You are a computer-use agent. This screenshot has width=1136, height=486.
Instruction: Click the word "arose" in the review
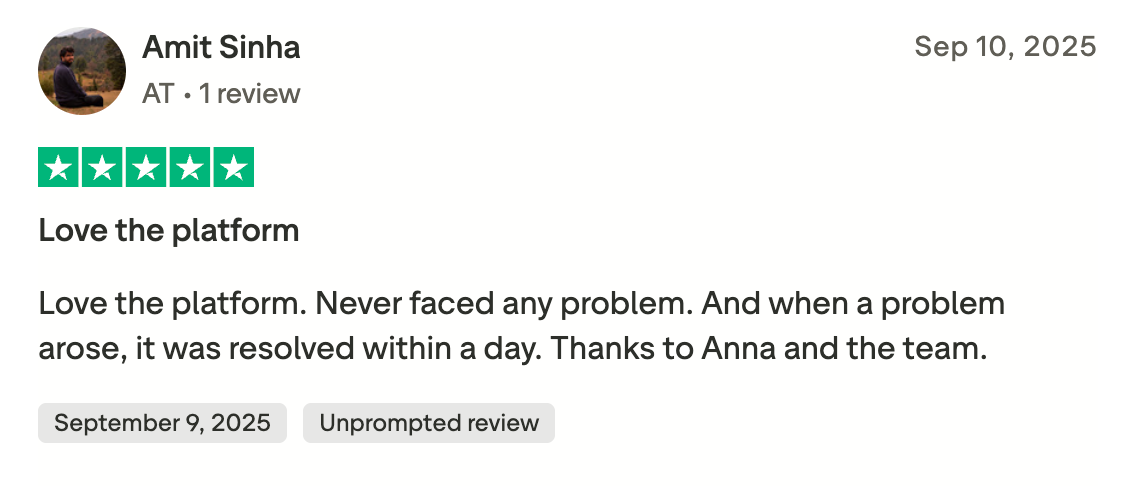74,350
